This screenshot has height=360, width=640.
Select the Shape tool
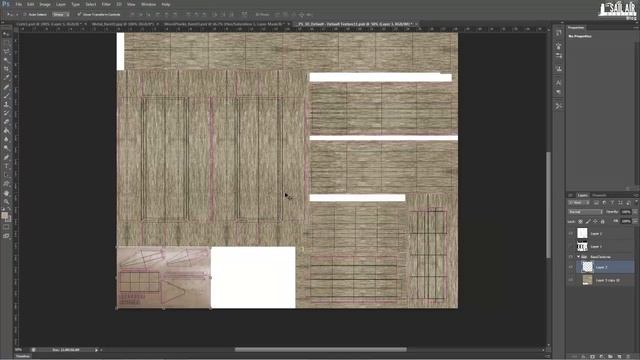click(6, 184)
